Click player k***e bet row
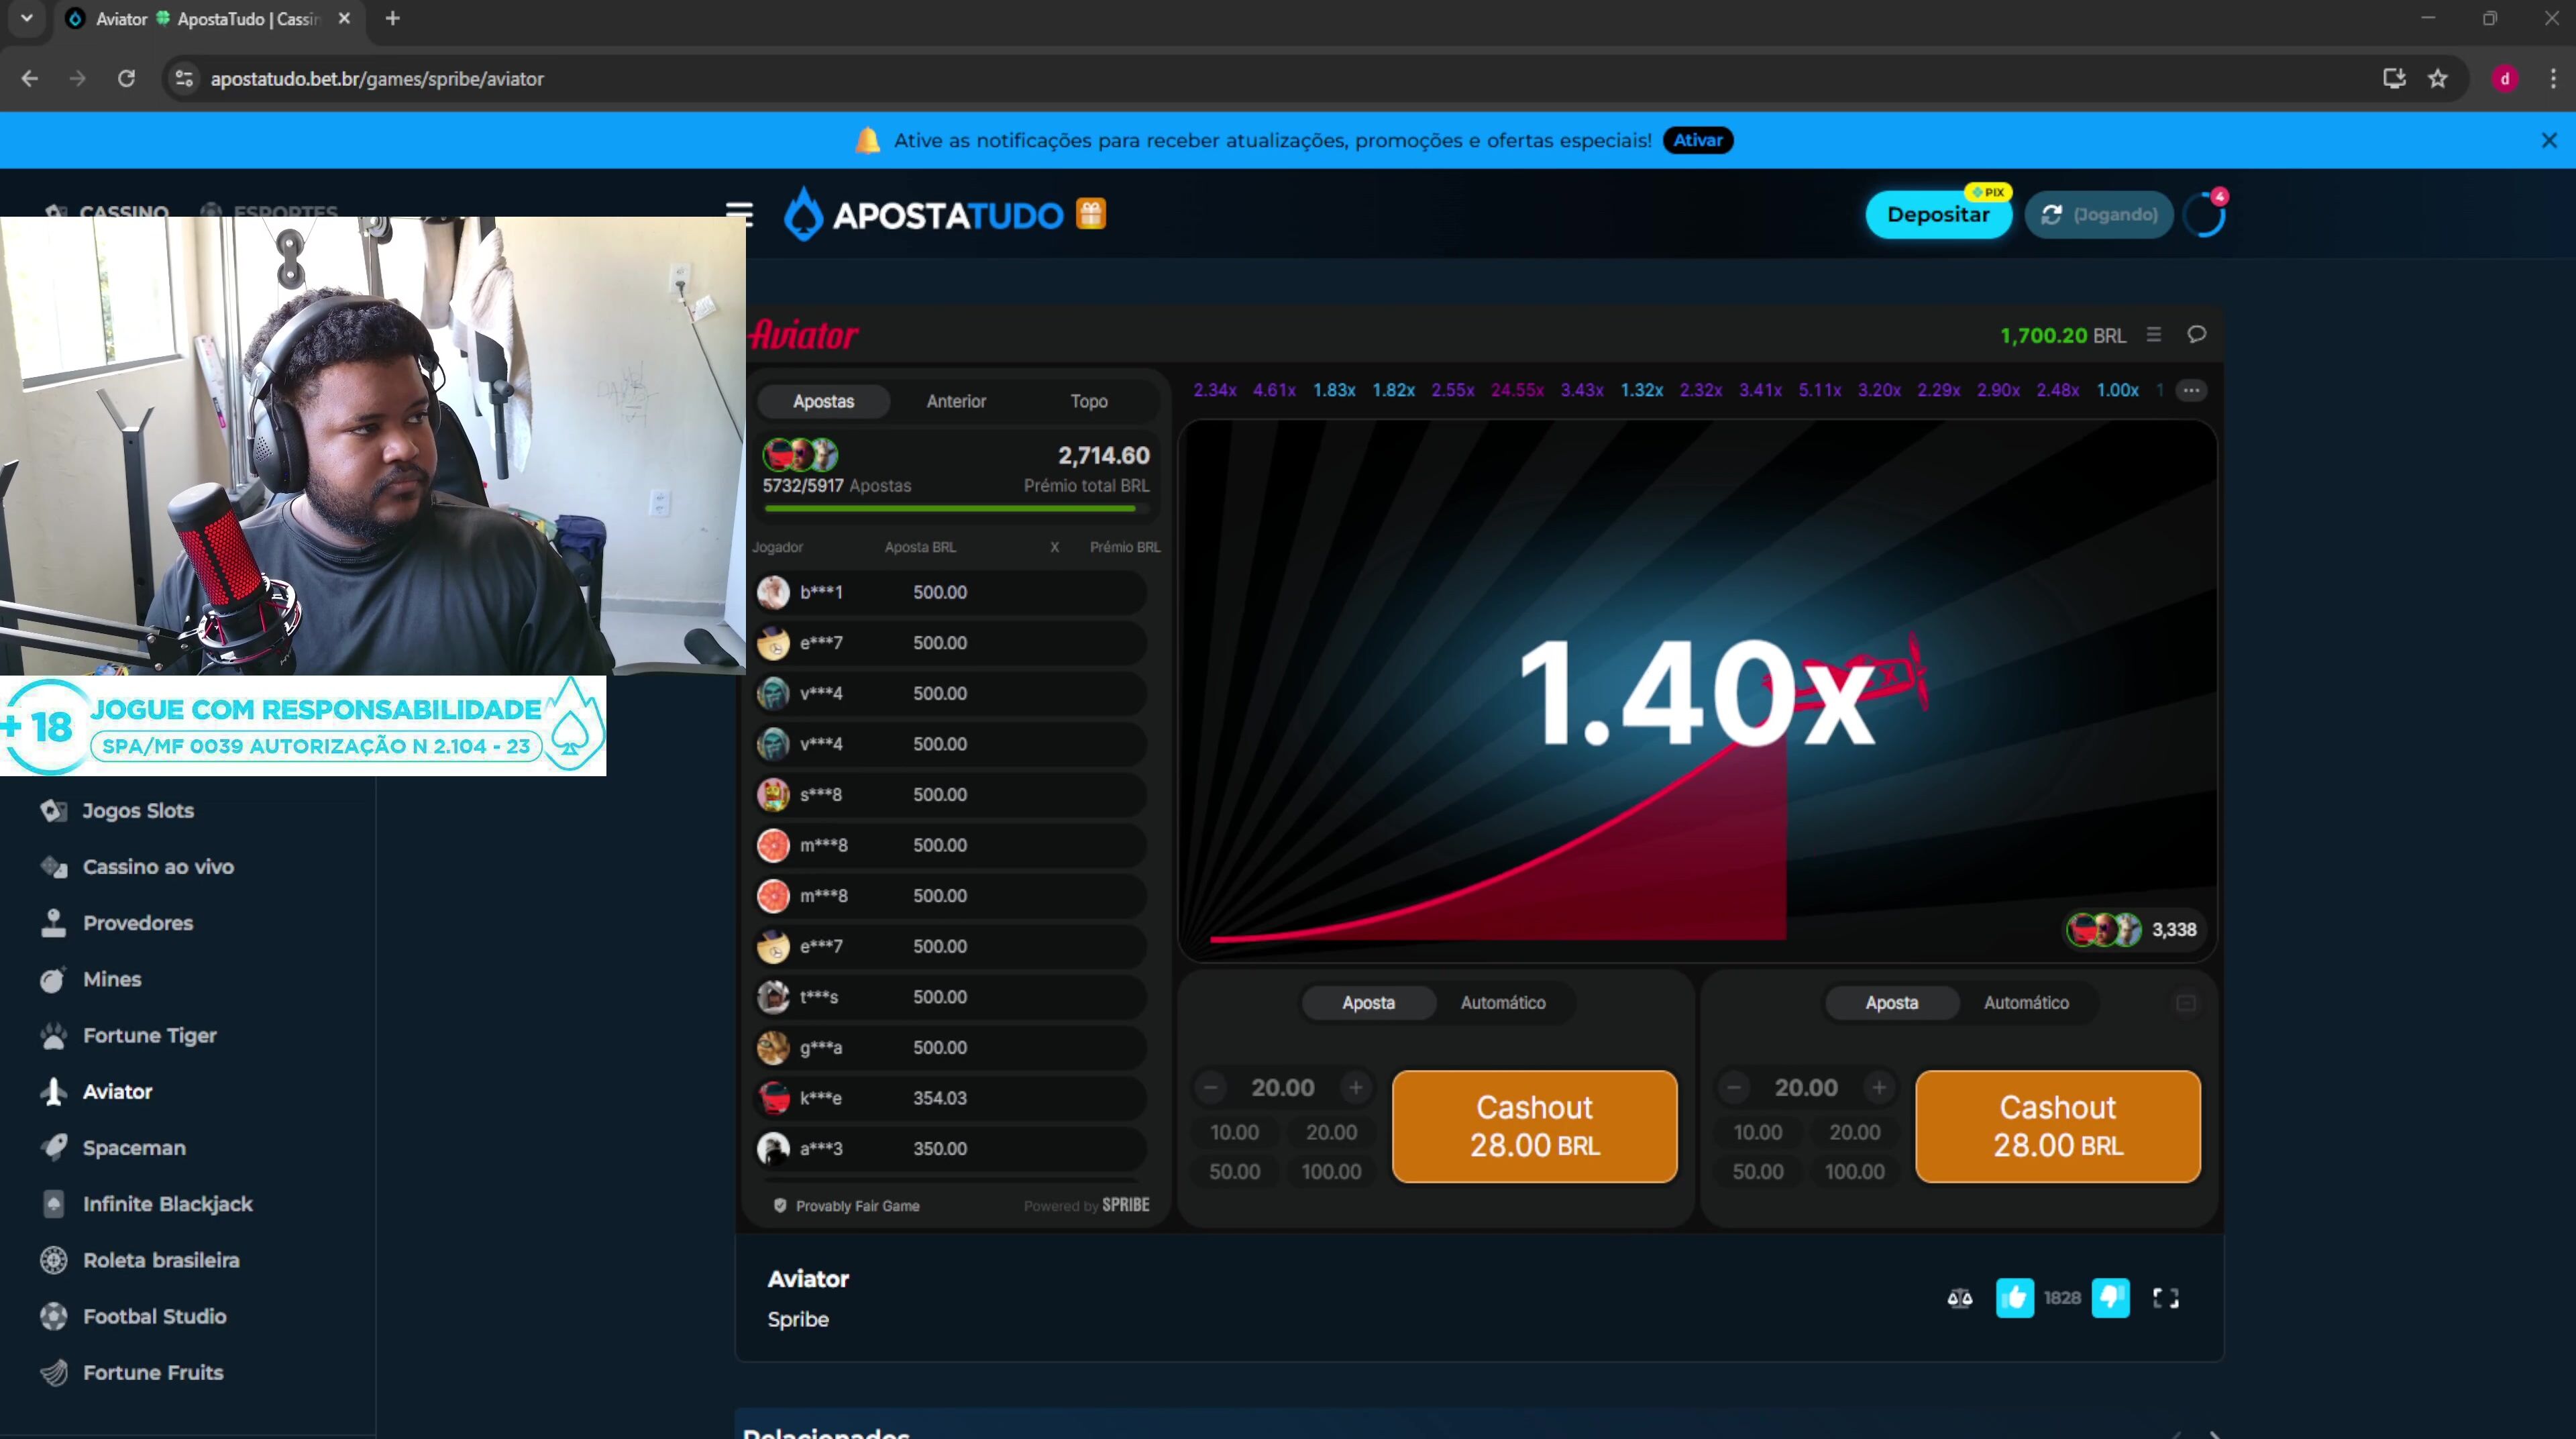Viewport: 2576px width, 1439px height. pyautogui.click(x=949, y=1098)
